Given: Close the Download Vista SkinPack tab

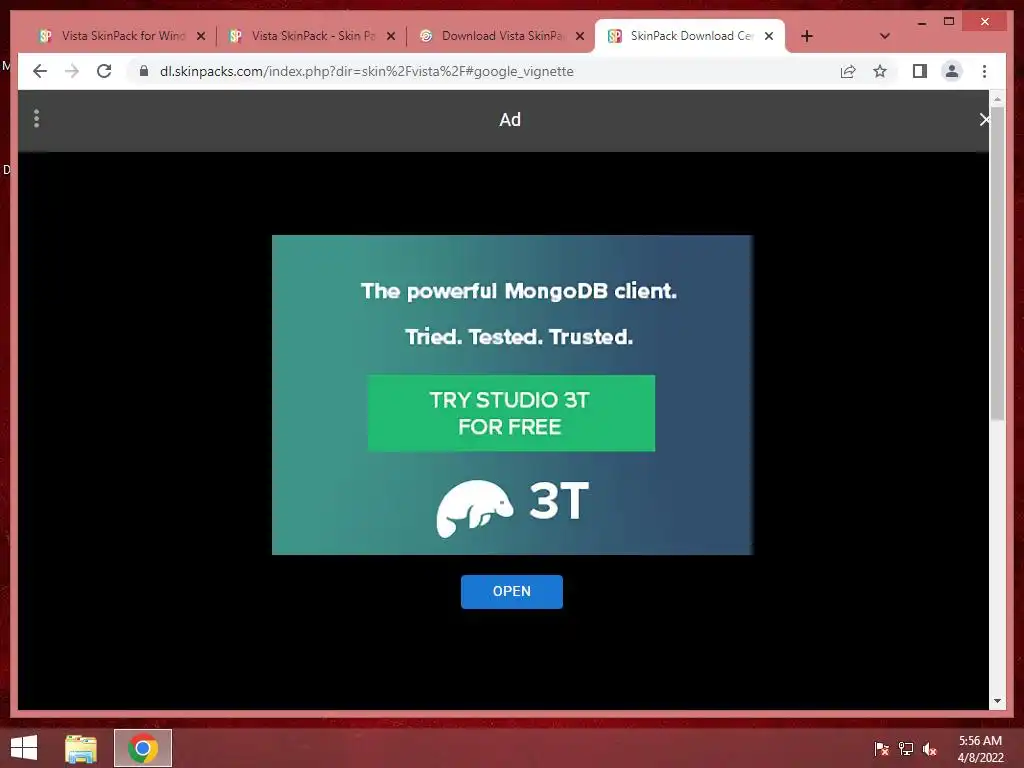Looking at the screenshot, I should tap(580, 36).
